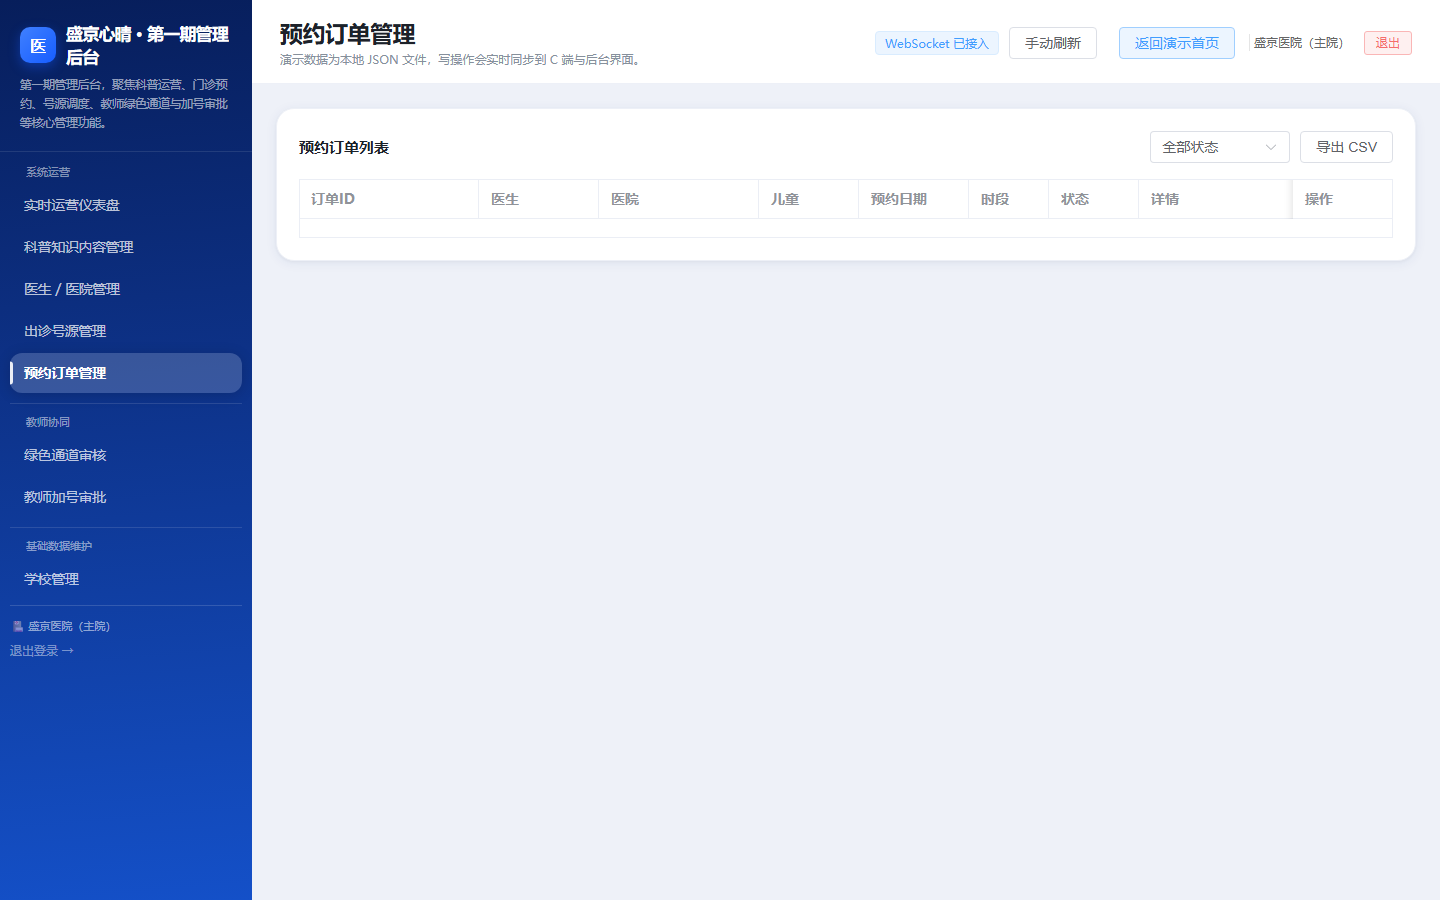Open 学校管理 menu entry
Image resolution: width=1440 pixels, height=900 pixels.
click(x=126, y=579)
